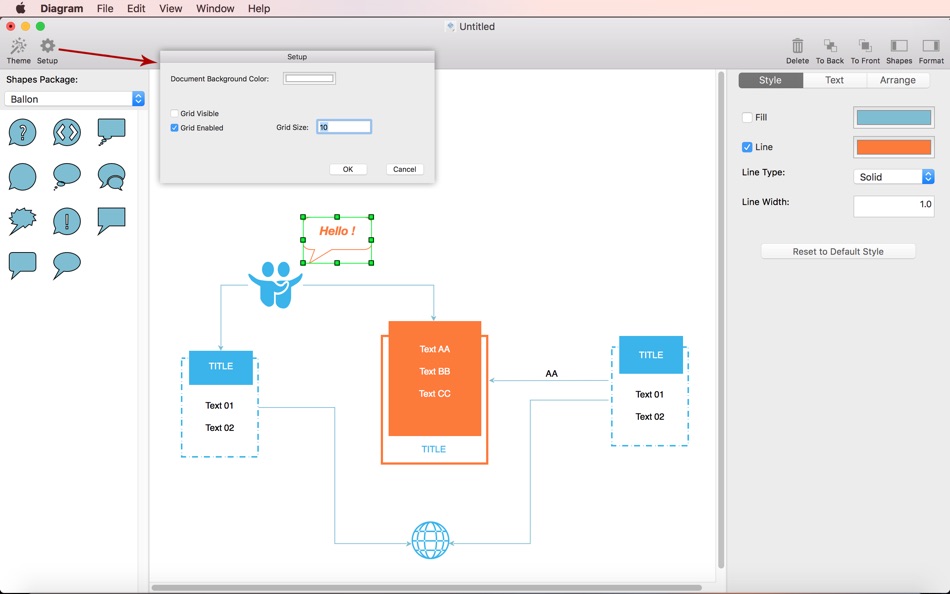This screenshot has height=594, width=950.
Task: Open the Edit menu
Action: (x=136, y=8)
